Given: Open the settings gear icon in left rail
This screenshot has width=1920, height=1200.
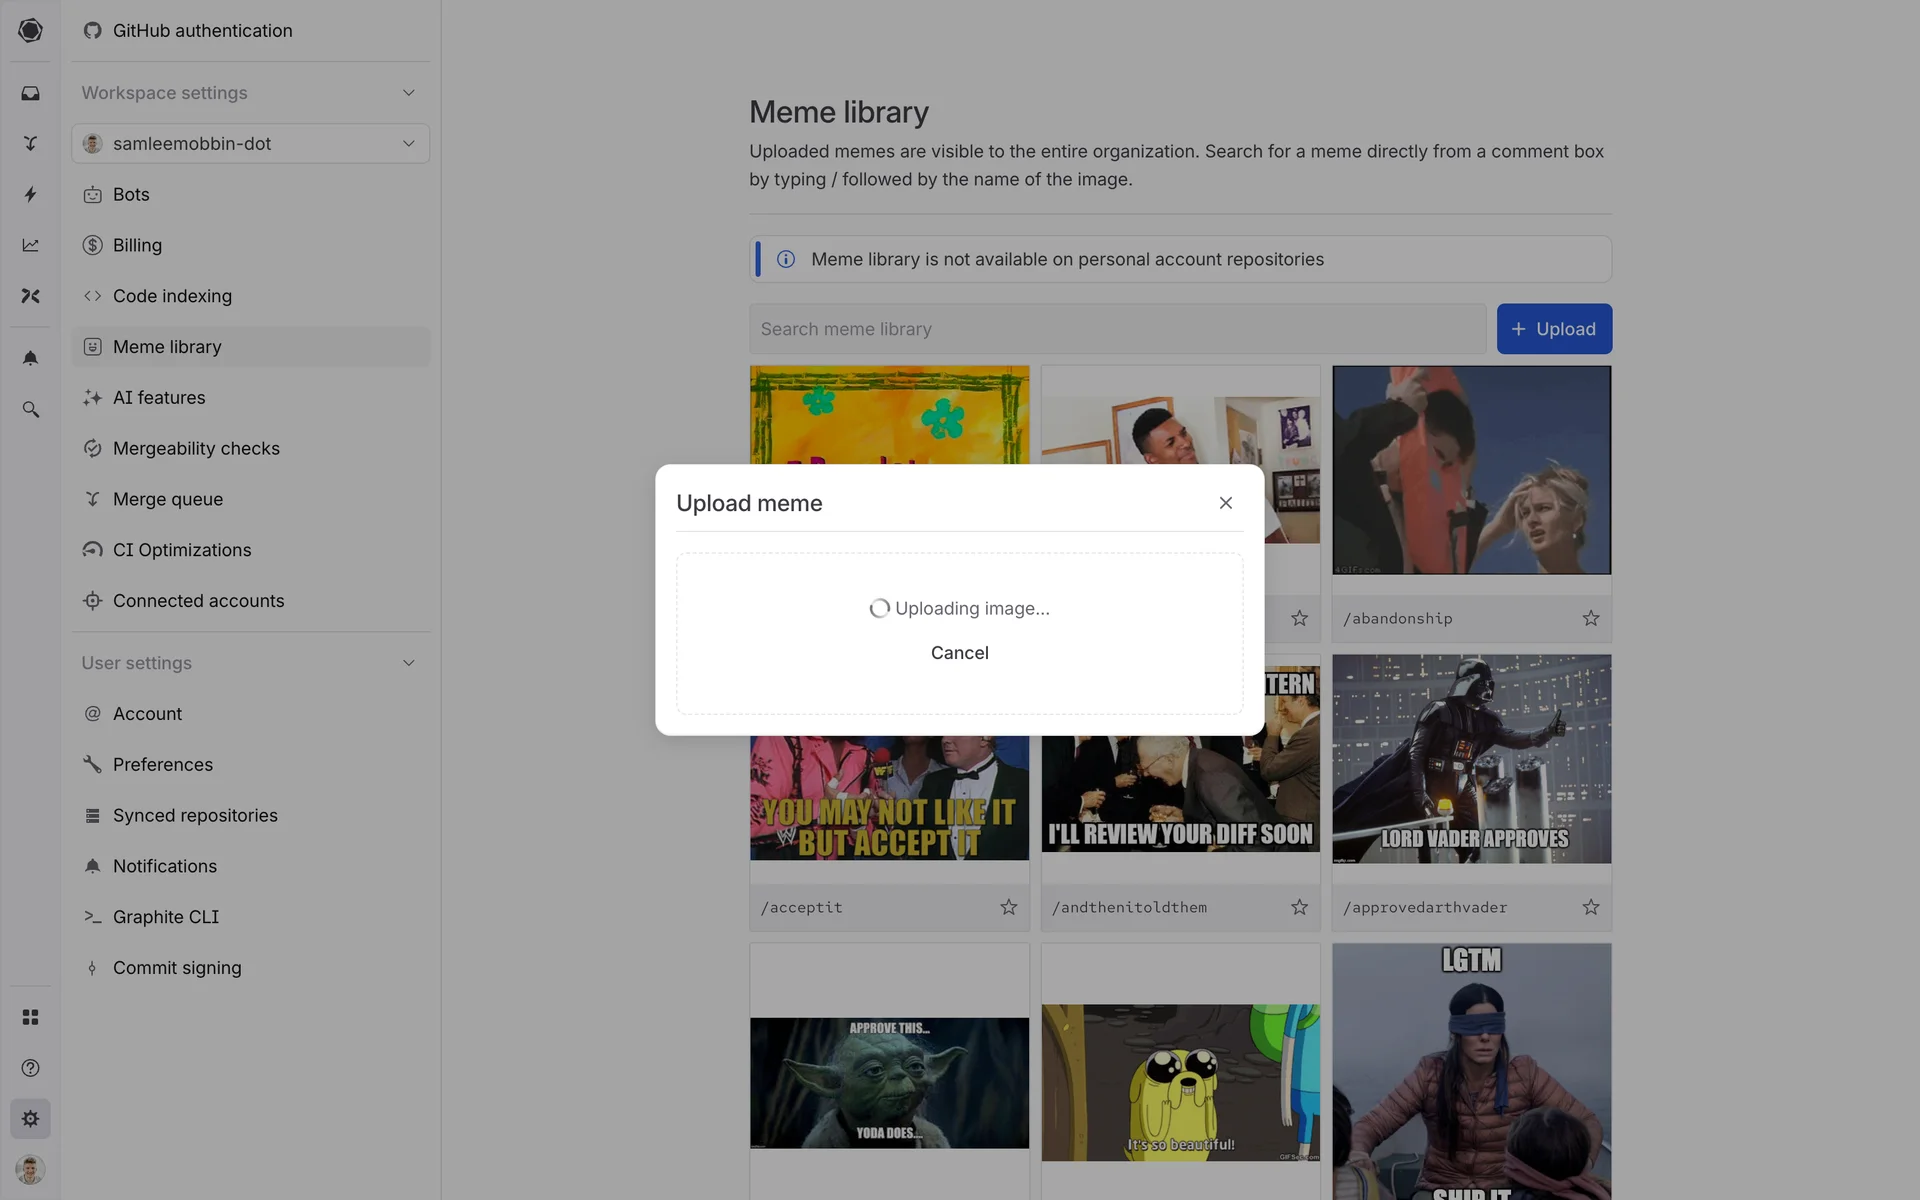Looking at the screenshot, I should pos(30,1119).
